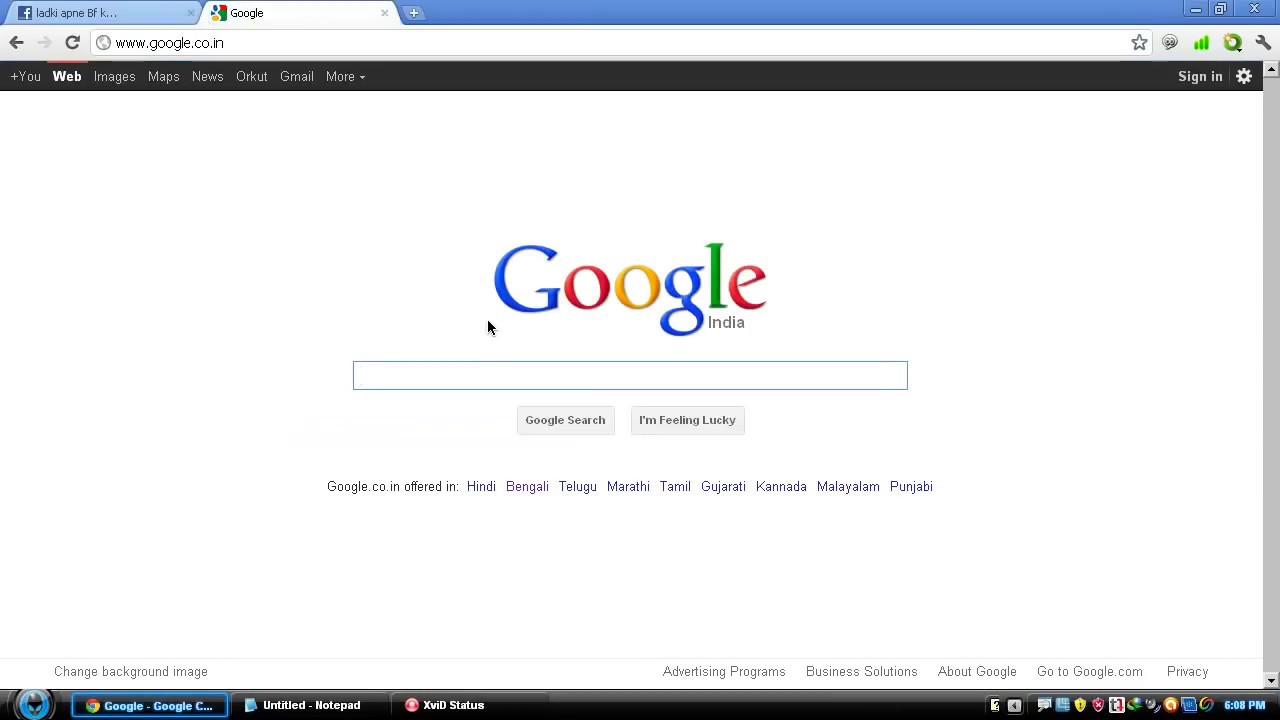Click the page scrollbar up arrow
Viewport: 1280px width, 720px height.
point(1271,70)
